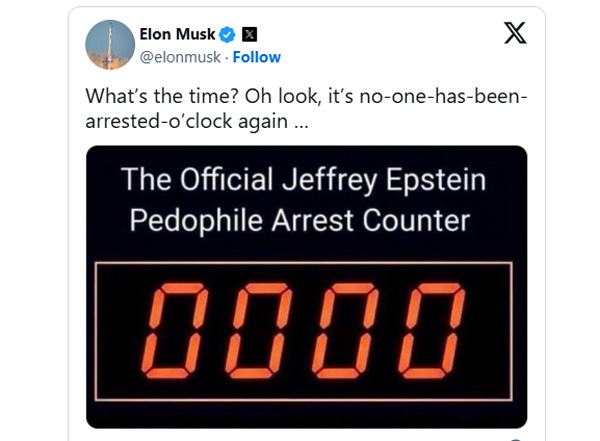600x441 pixels.
Task: Follow the @elonmusk account
Action: tap(257, 57)
